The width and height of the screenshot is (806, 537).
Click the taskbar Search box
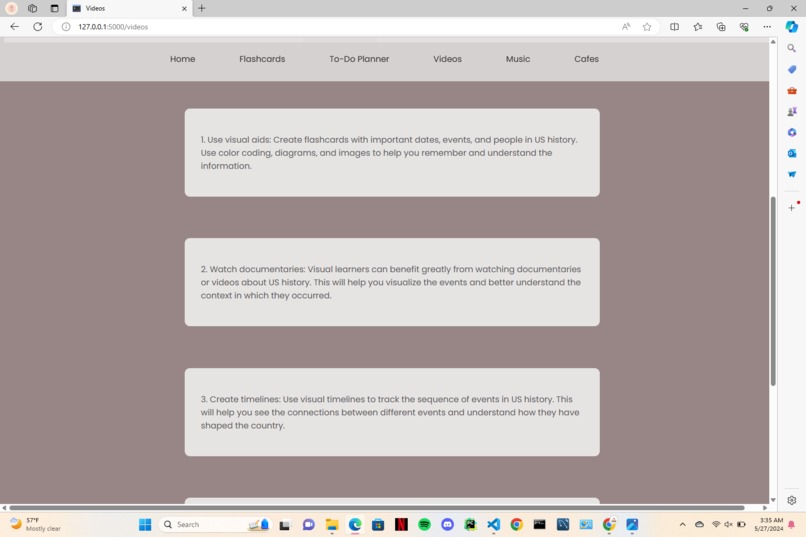pyautogui.click(x=215, y=524)
